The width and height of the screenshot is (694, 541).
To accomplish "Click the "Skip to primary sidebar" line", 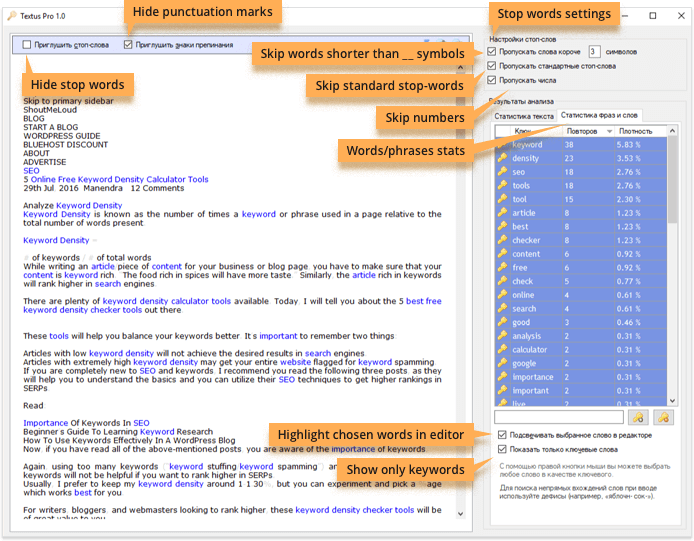I will click(68, 101).
